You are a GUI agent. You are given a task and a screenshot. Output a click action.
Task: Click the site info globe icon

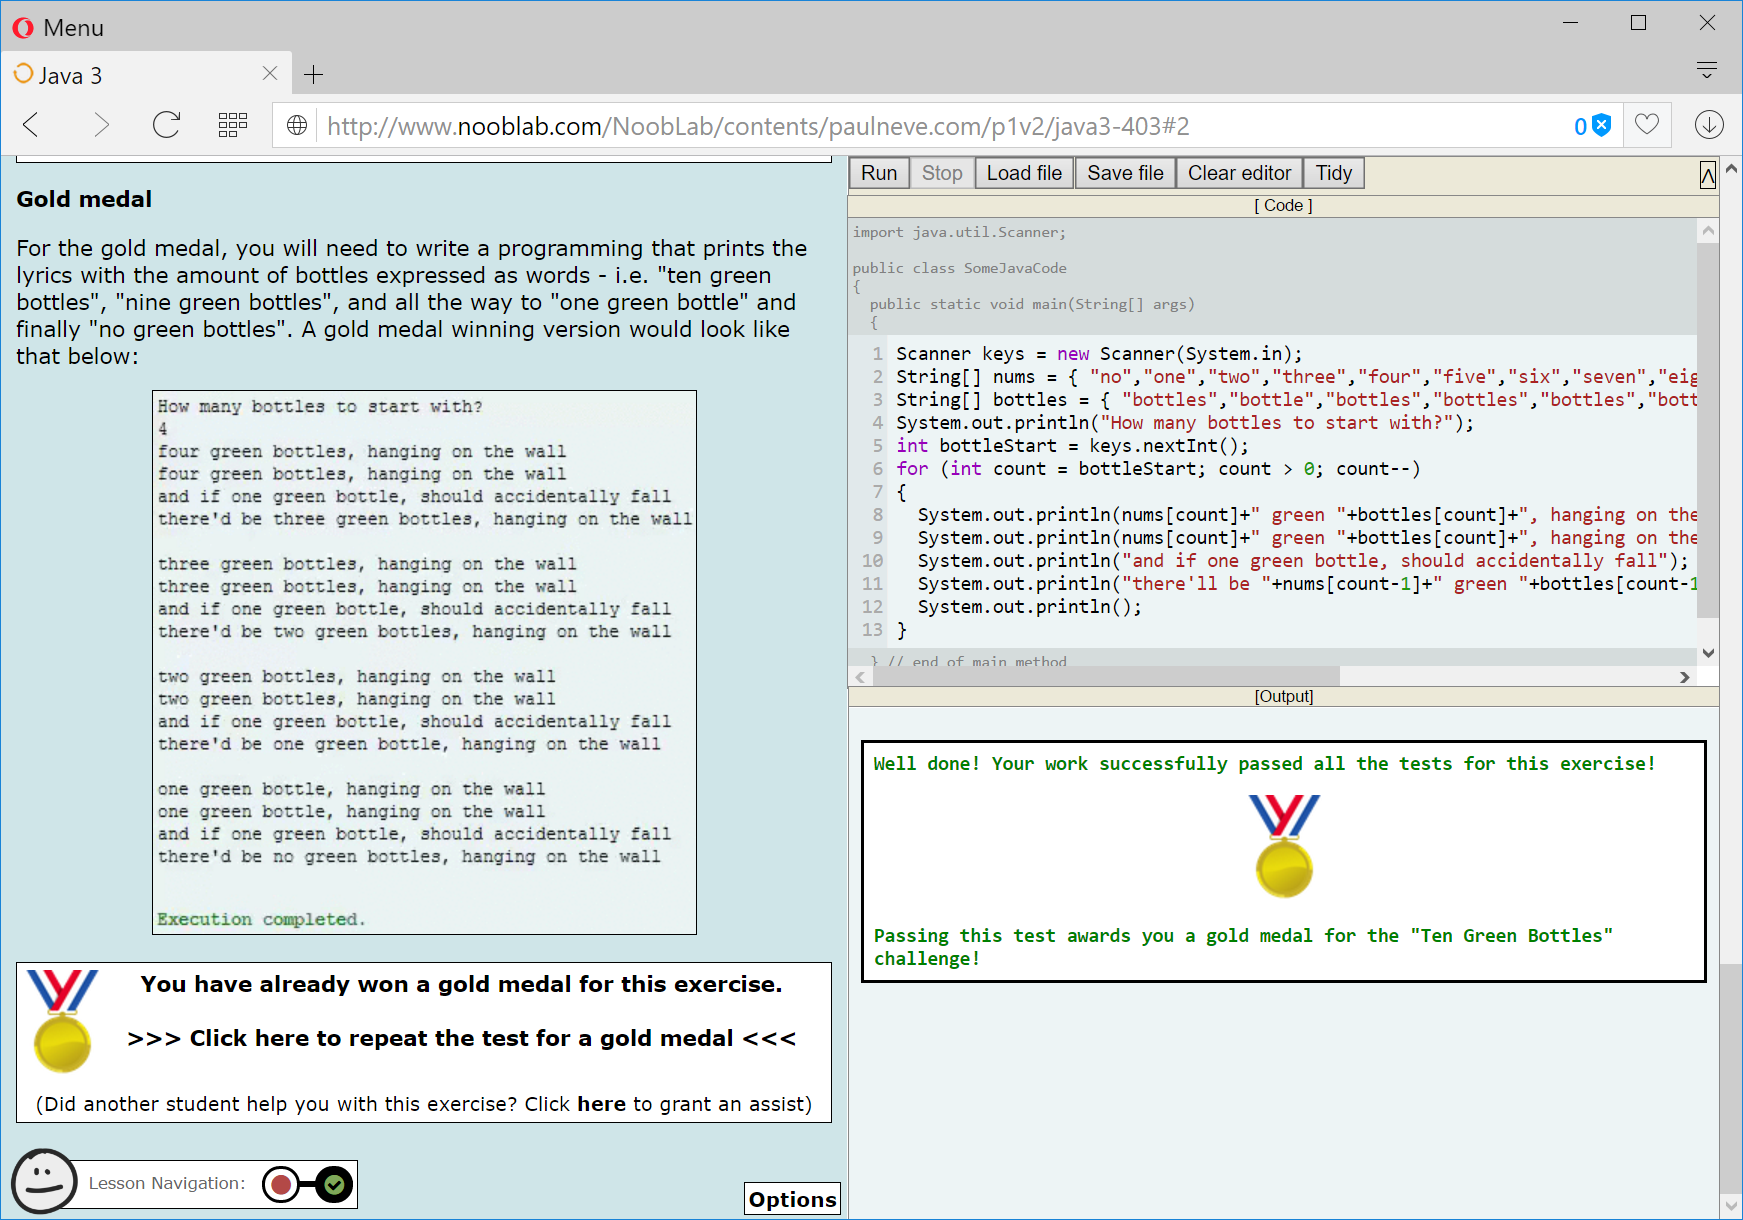(297, 126)
